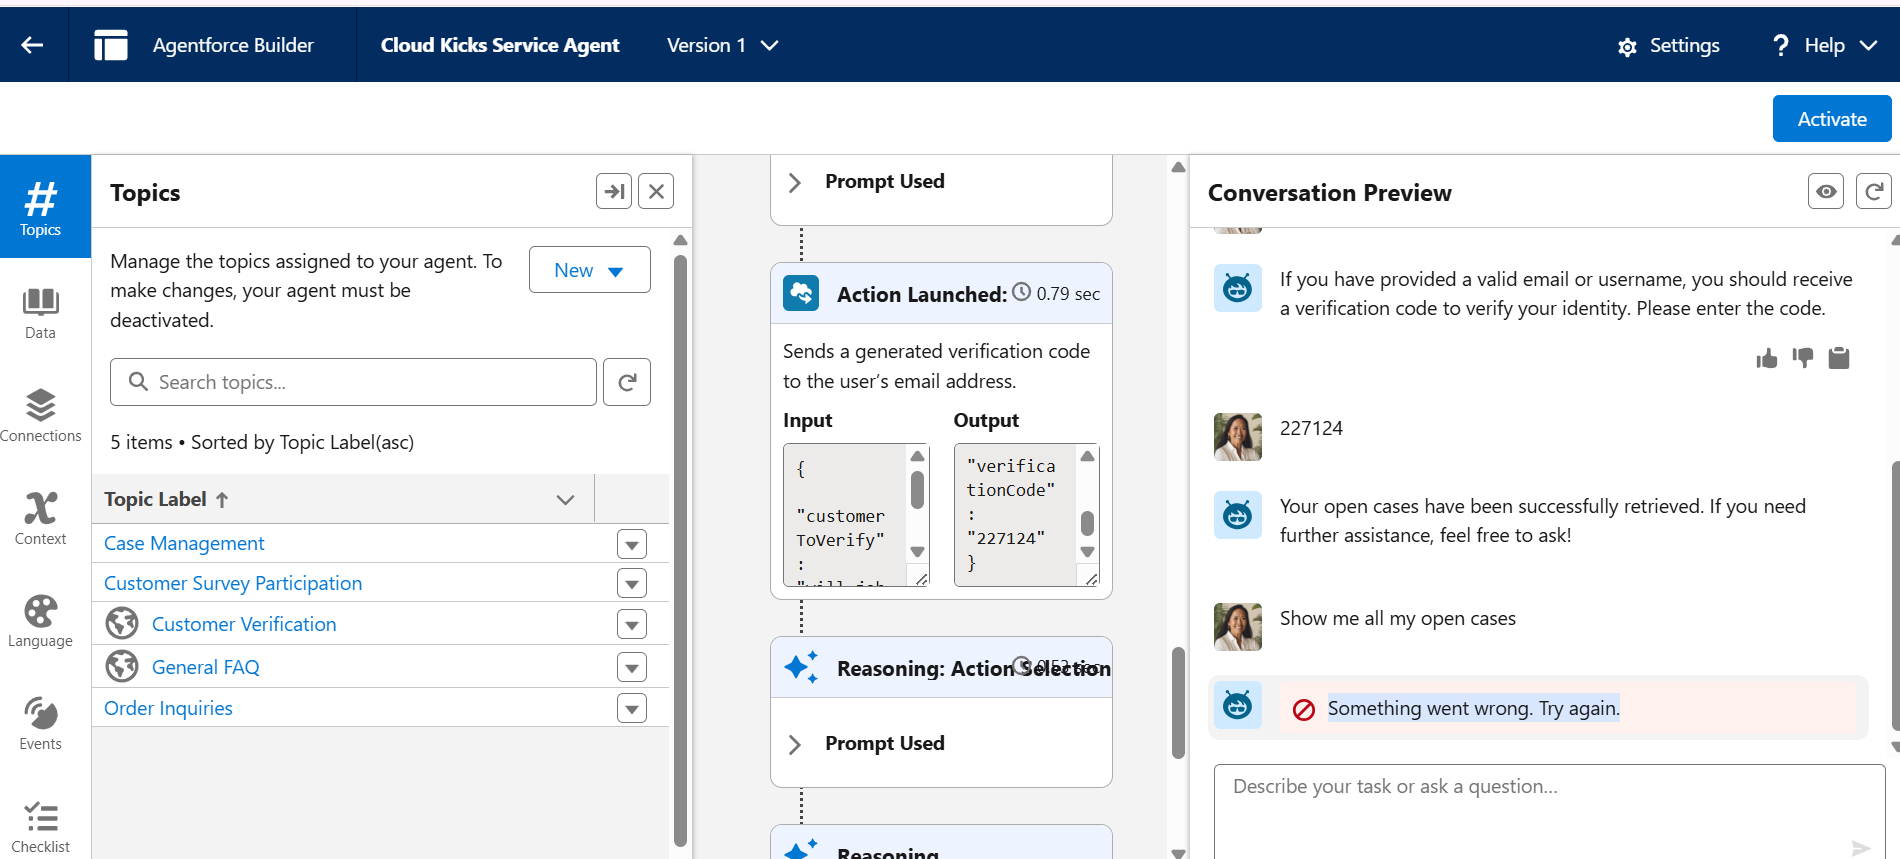The height and width of the screenshot is (859, 1900).
Task: Click the error icon beside Something went wrong
Action: pyautogui.click(x=1303, y=709)
